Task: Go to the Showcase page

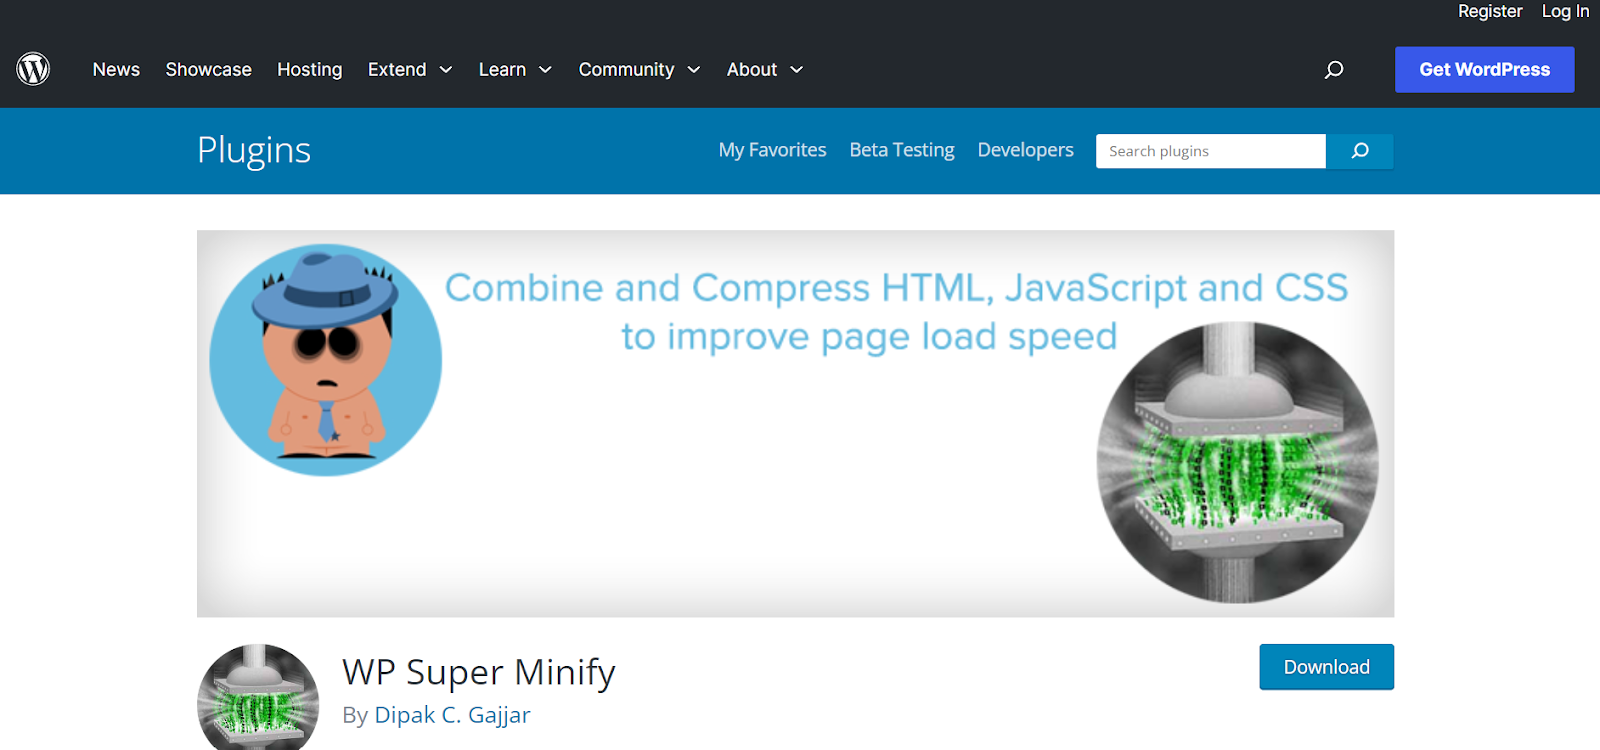Action: point(208,70)
